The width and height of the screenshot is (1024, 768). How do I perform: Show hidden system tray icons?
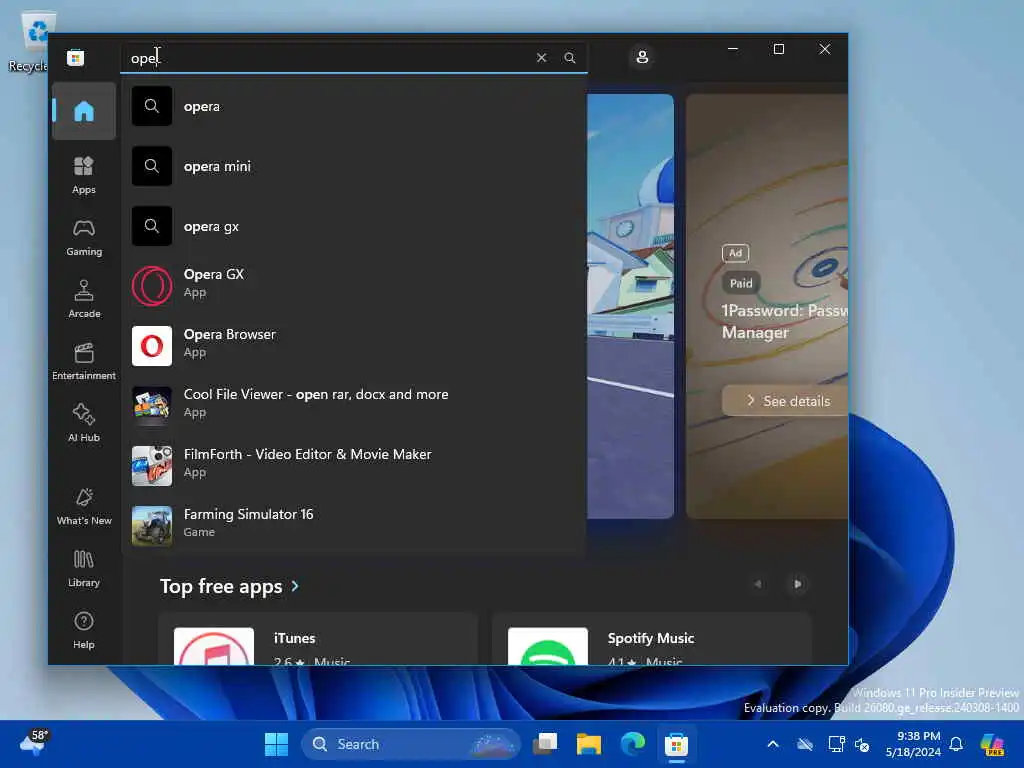click(x=773, y=744)
